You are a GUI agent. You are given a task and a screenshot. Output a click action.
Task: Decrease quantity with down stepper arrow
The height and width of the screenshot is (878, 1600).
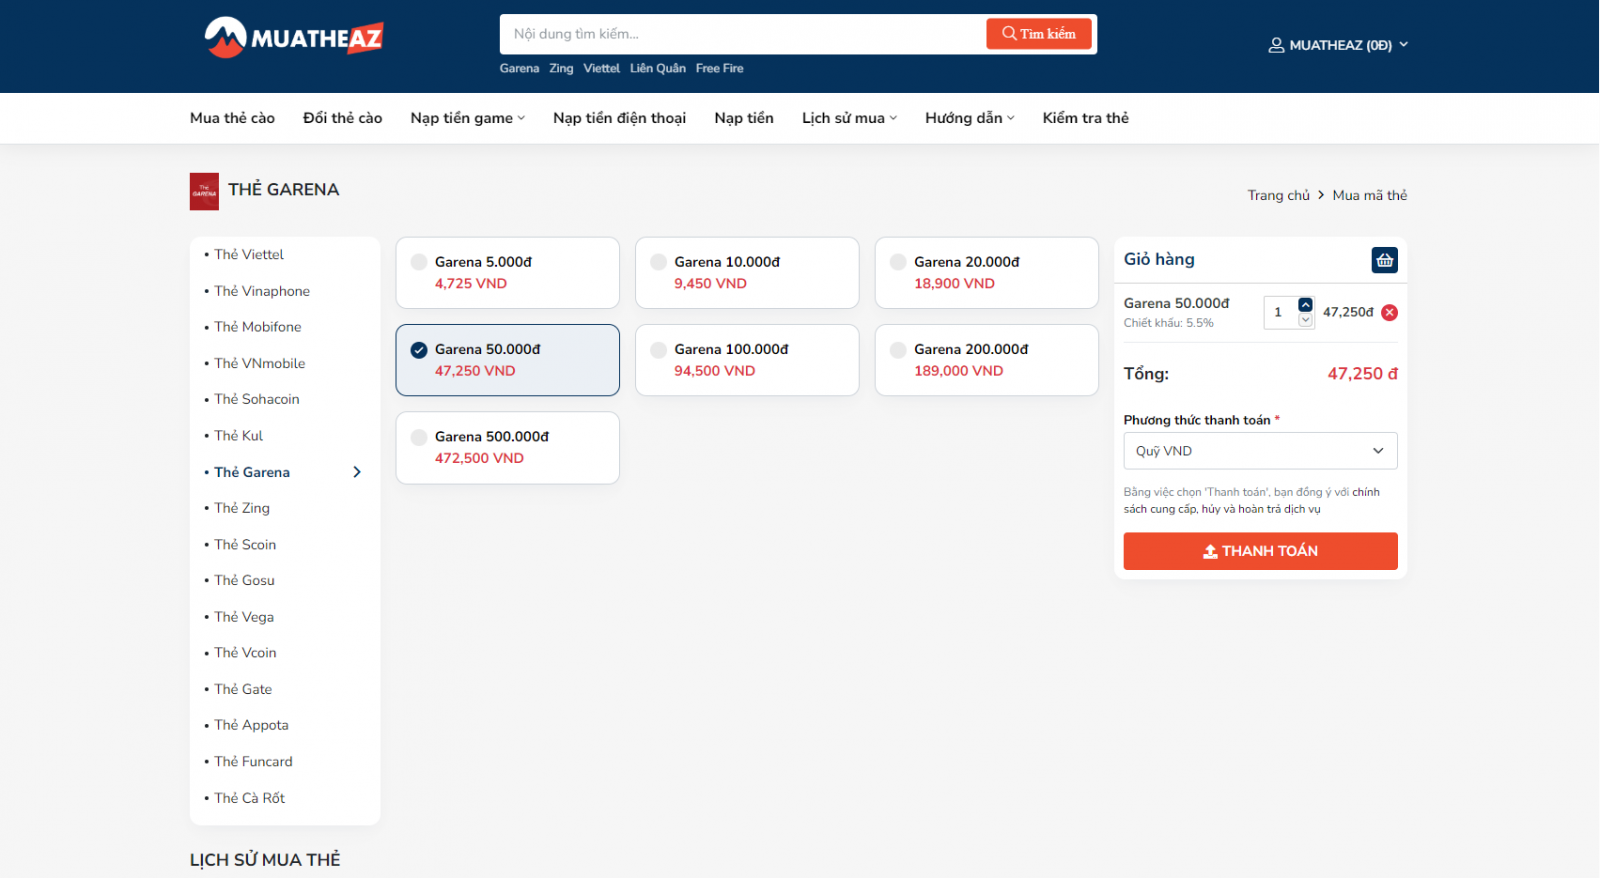[x=1305, y=320]
